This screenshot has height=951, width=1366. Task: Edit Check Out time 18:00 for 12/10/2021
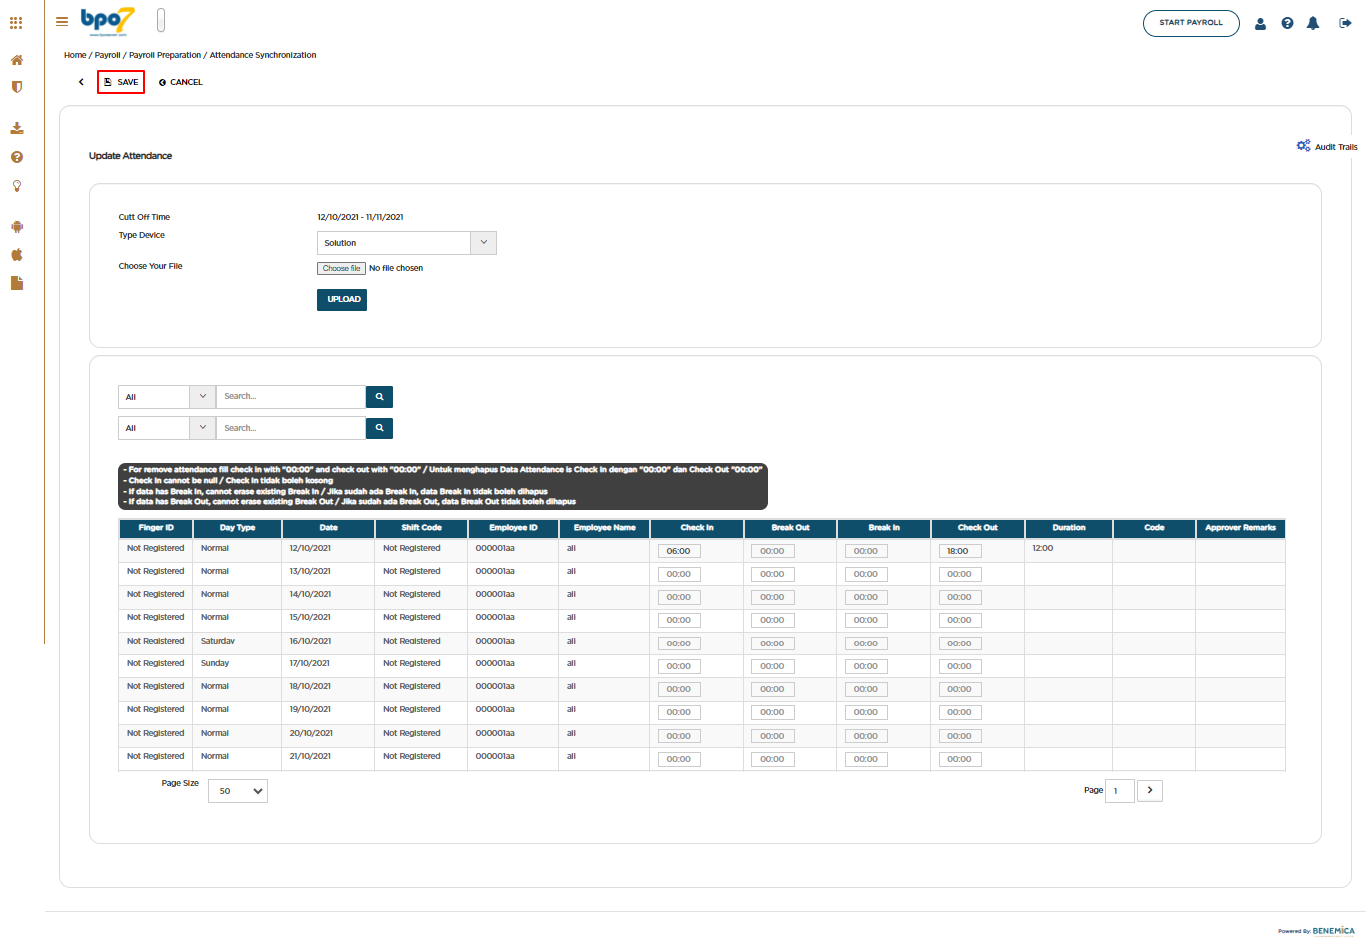coord(959,551)
